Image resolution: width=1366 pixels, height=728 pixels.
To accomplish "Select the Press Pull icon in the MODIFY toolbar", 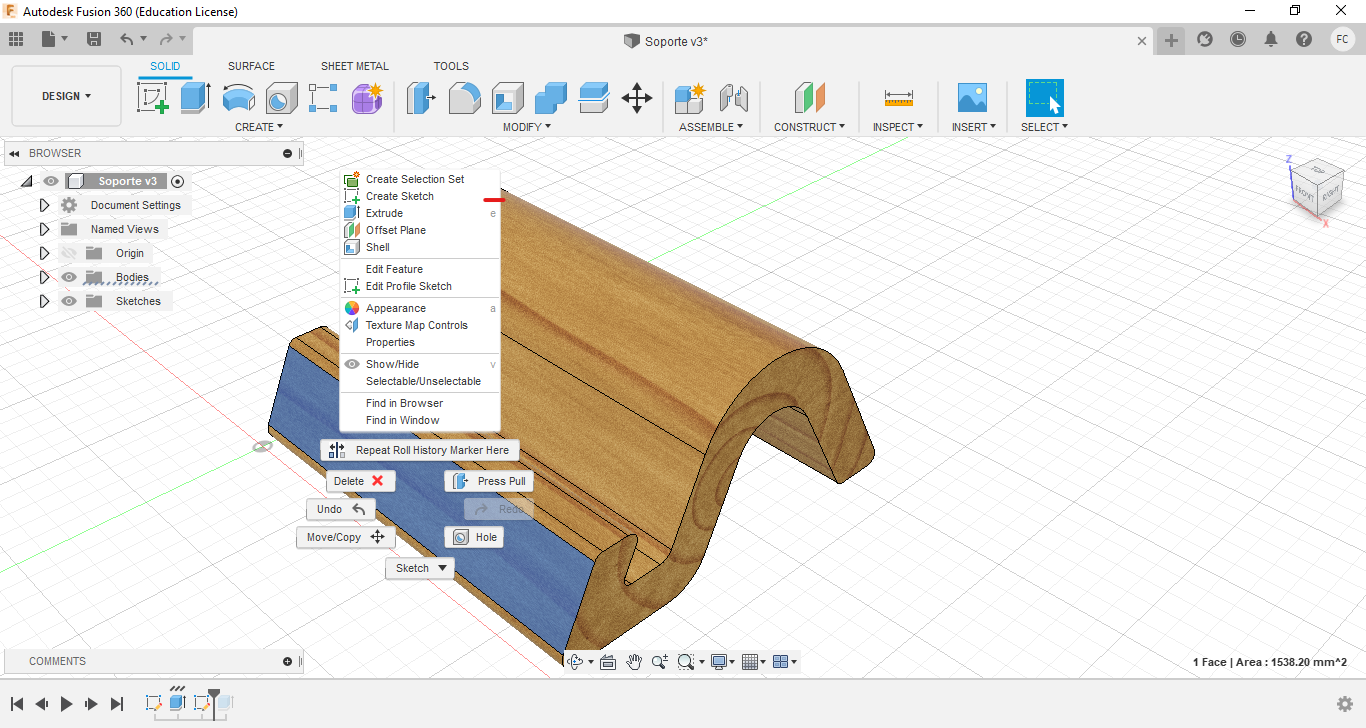I will click(421, 97).
